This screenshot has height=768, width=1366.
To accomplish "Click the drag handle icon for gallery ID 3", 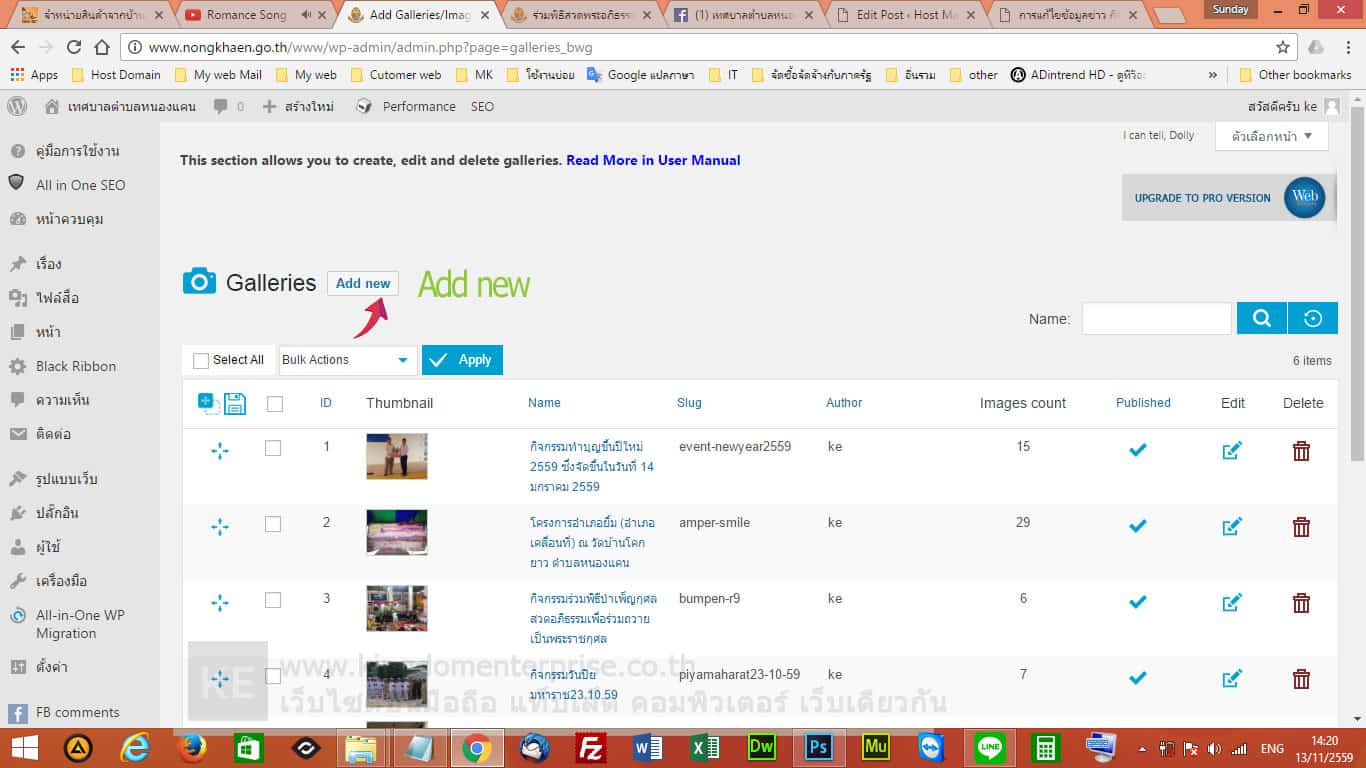I will pyautogui.click(x=220, y=603).
